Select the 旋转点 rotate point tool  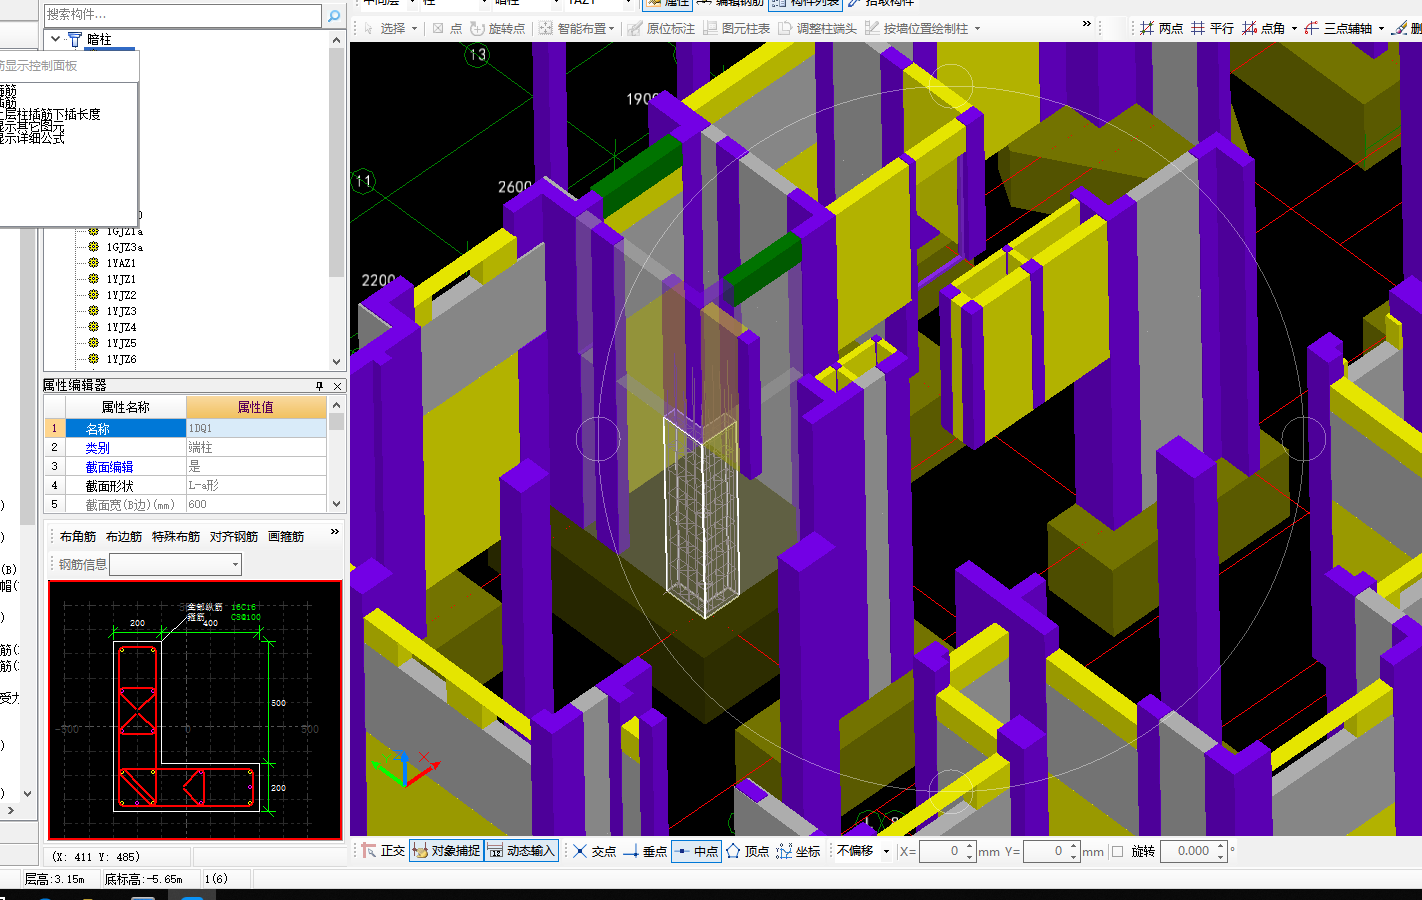(498, 28)
